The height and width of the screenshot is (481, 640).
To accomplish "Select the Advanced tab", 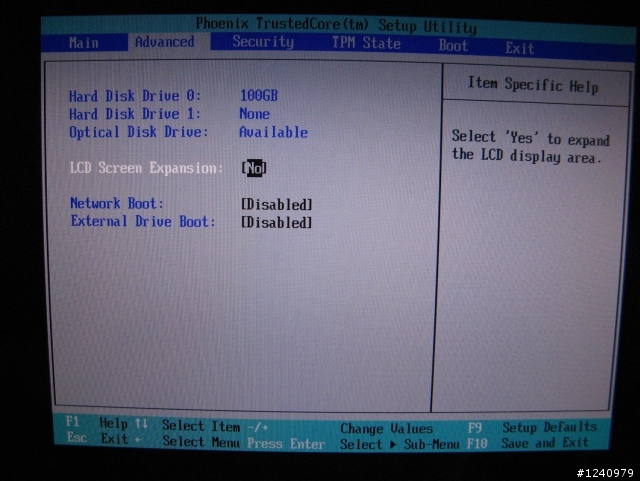I will pyautogui.click(x=165, y=42).
